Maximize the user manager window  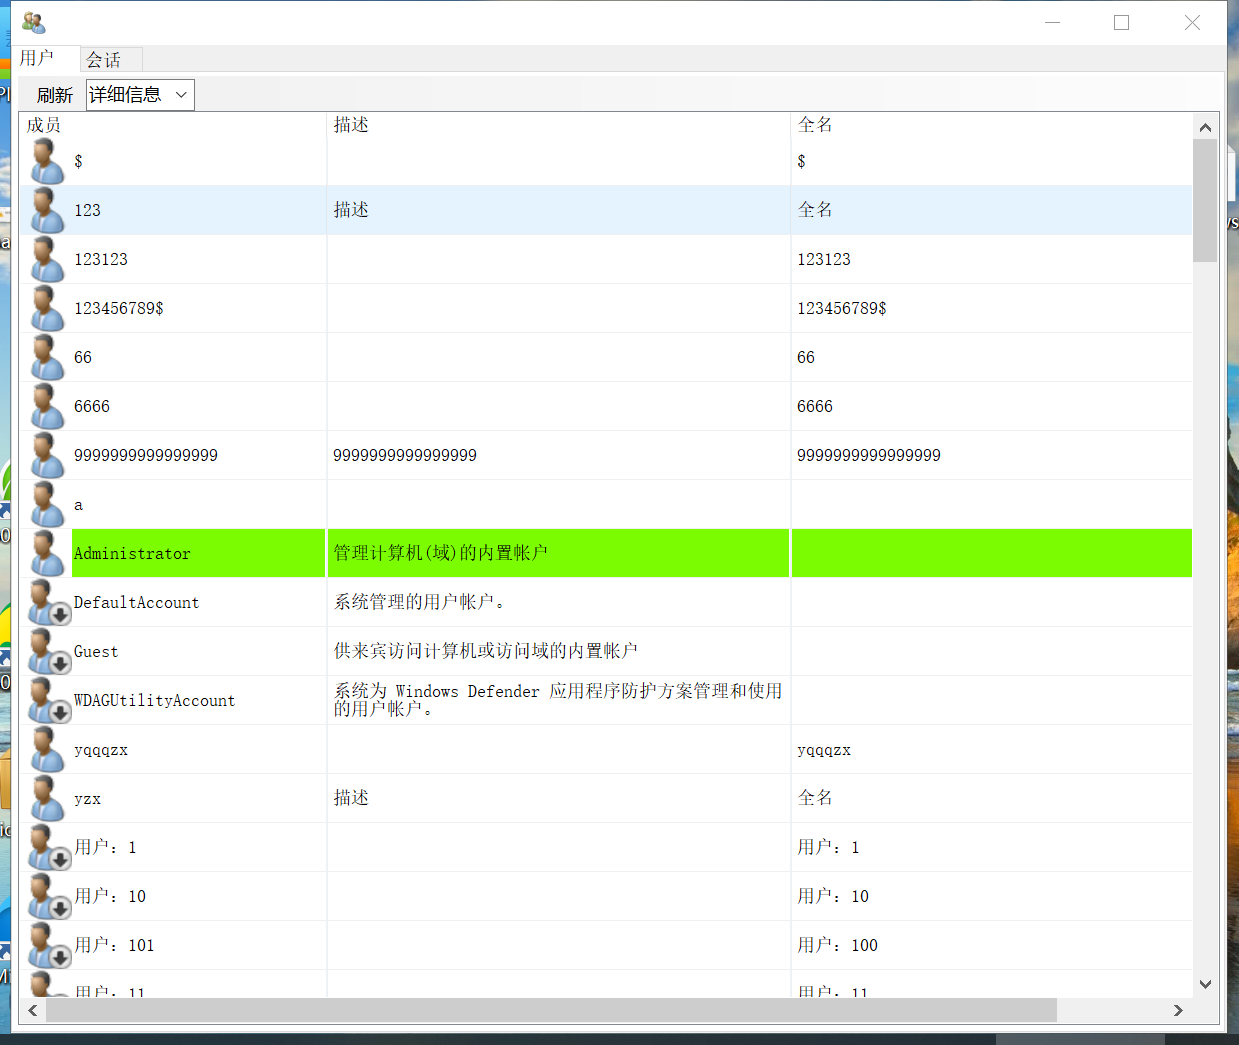point(1122,22)
